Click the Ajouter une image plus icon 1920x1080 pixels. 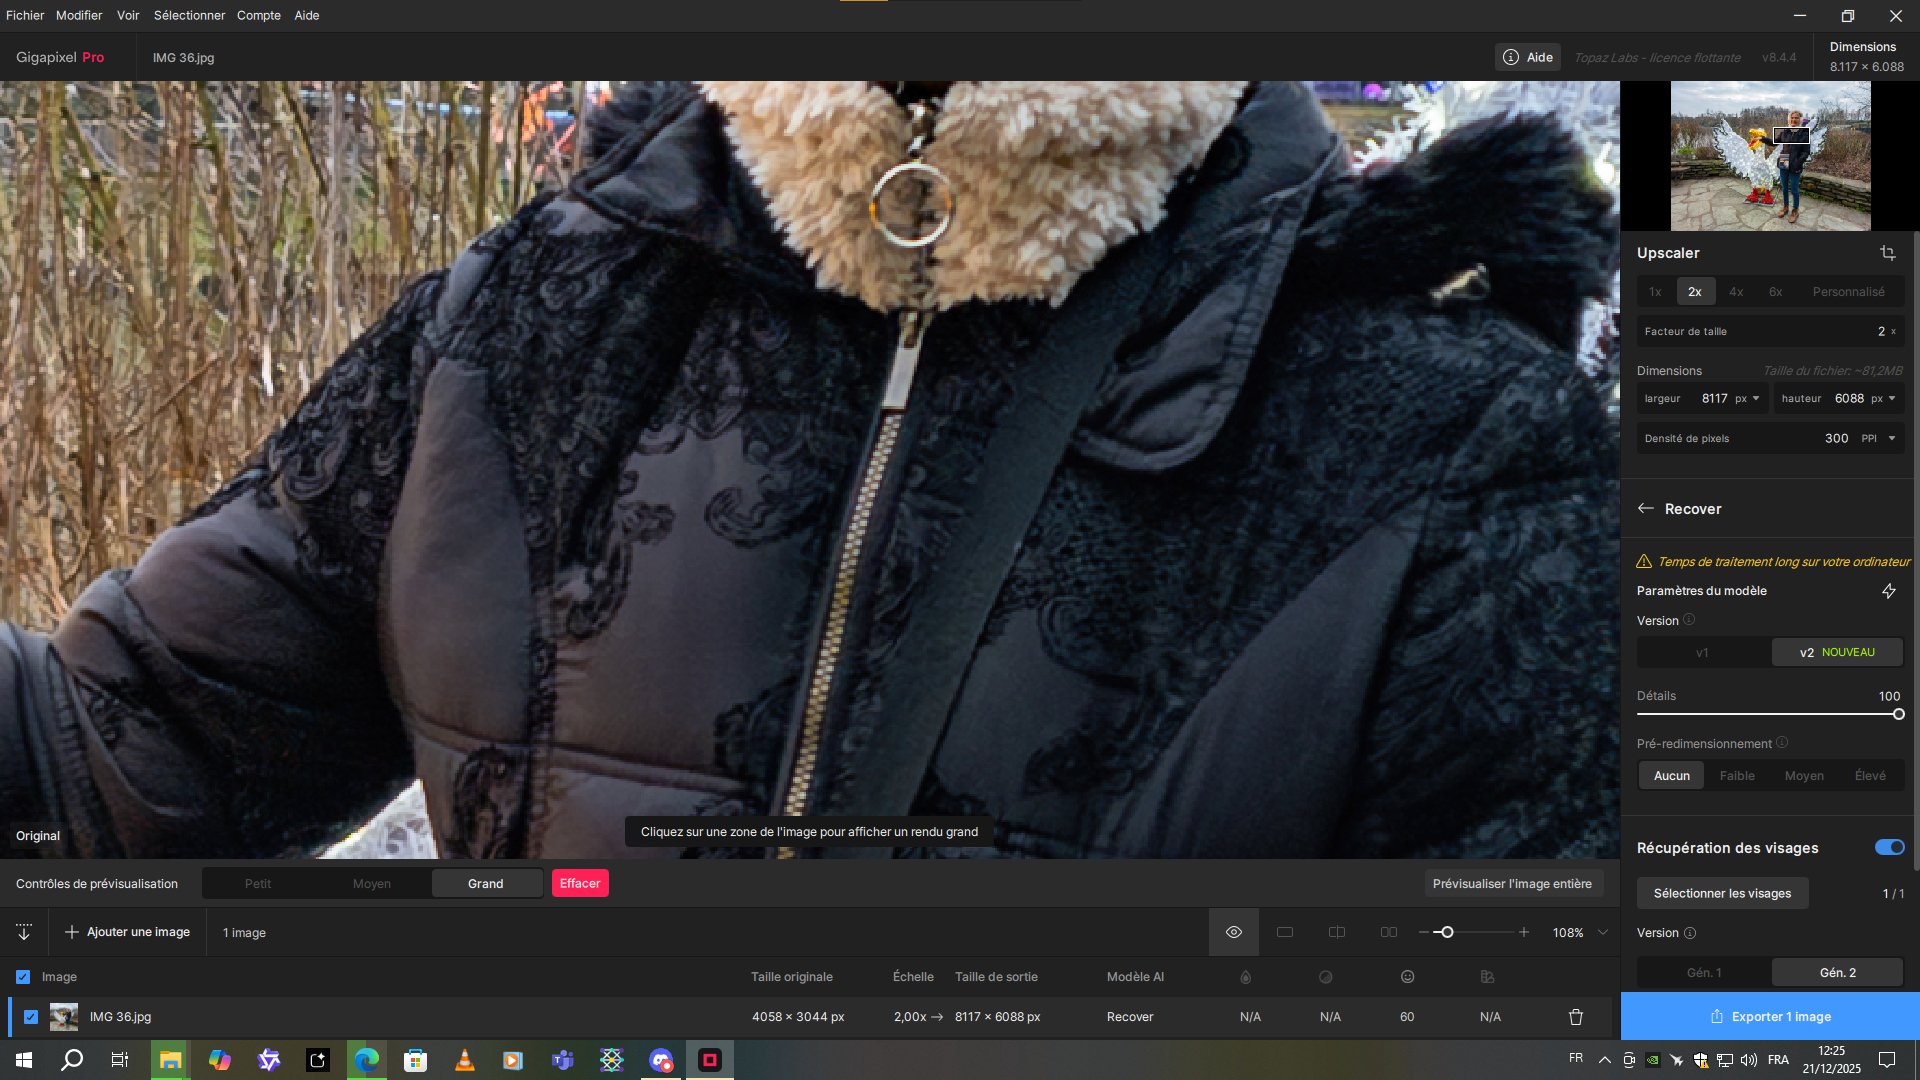pyautogui.click(x=72, y=931)
